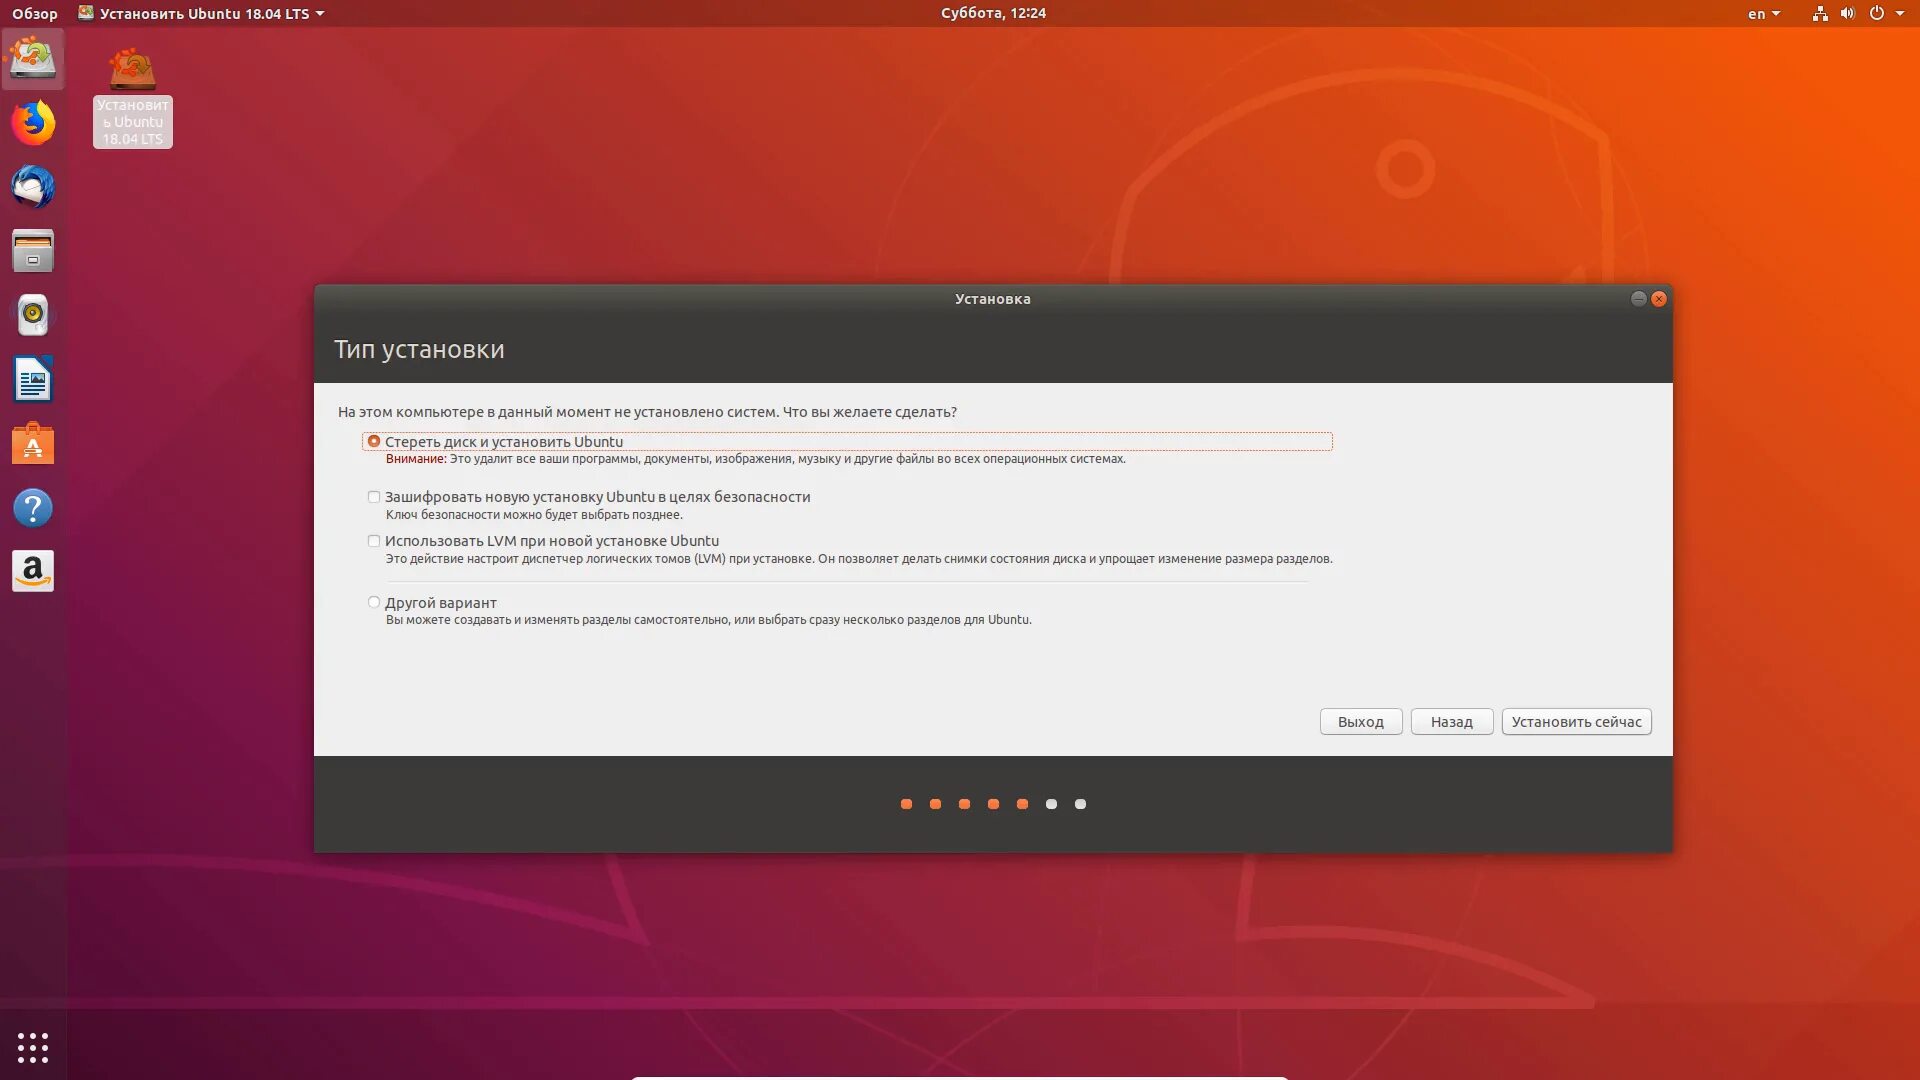
Task: Click the 'Обзор' activities button
Action: coord(35,13)
